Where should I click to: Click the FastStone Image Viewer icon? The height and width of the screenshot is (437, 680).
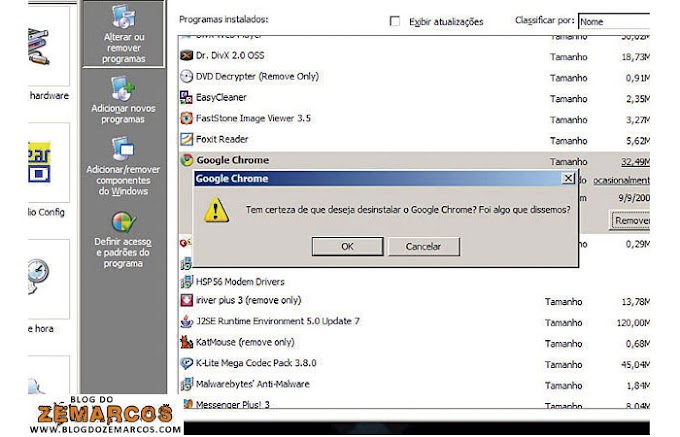[x=186, y=118]
